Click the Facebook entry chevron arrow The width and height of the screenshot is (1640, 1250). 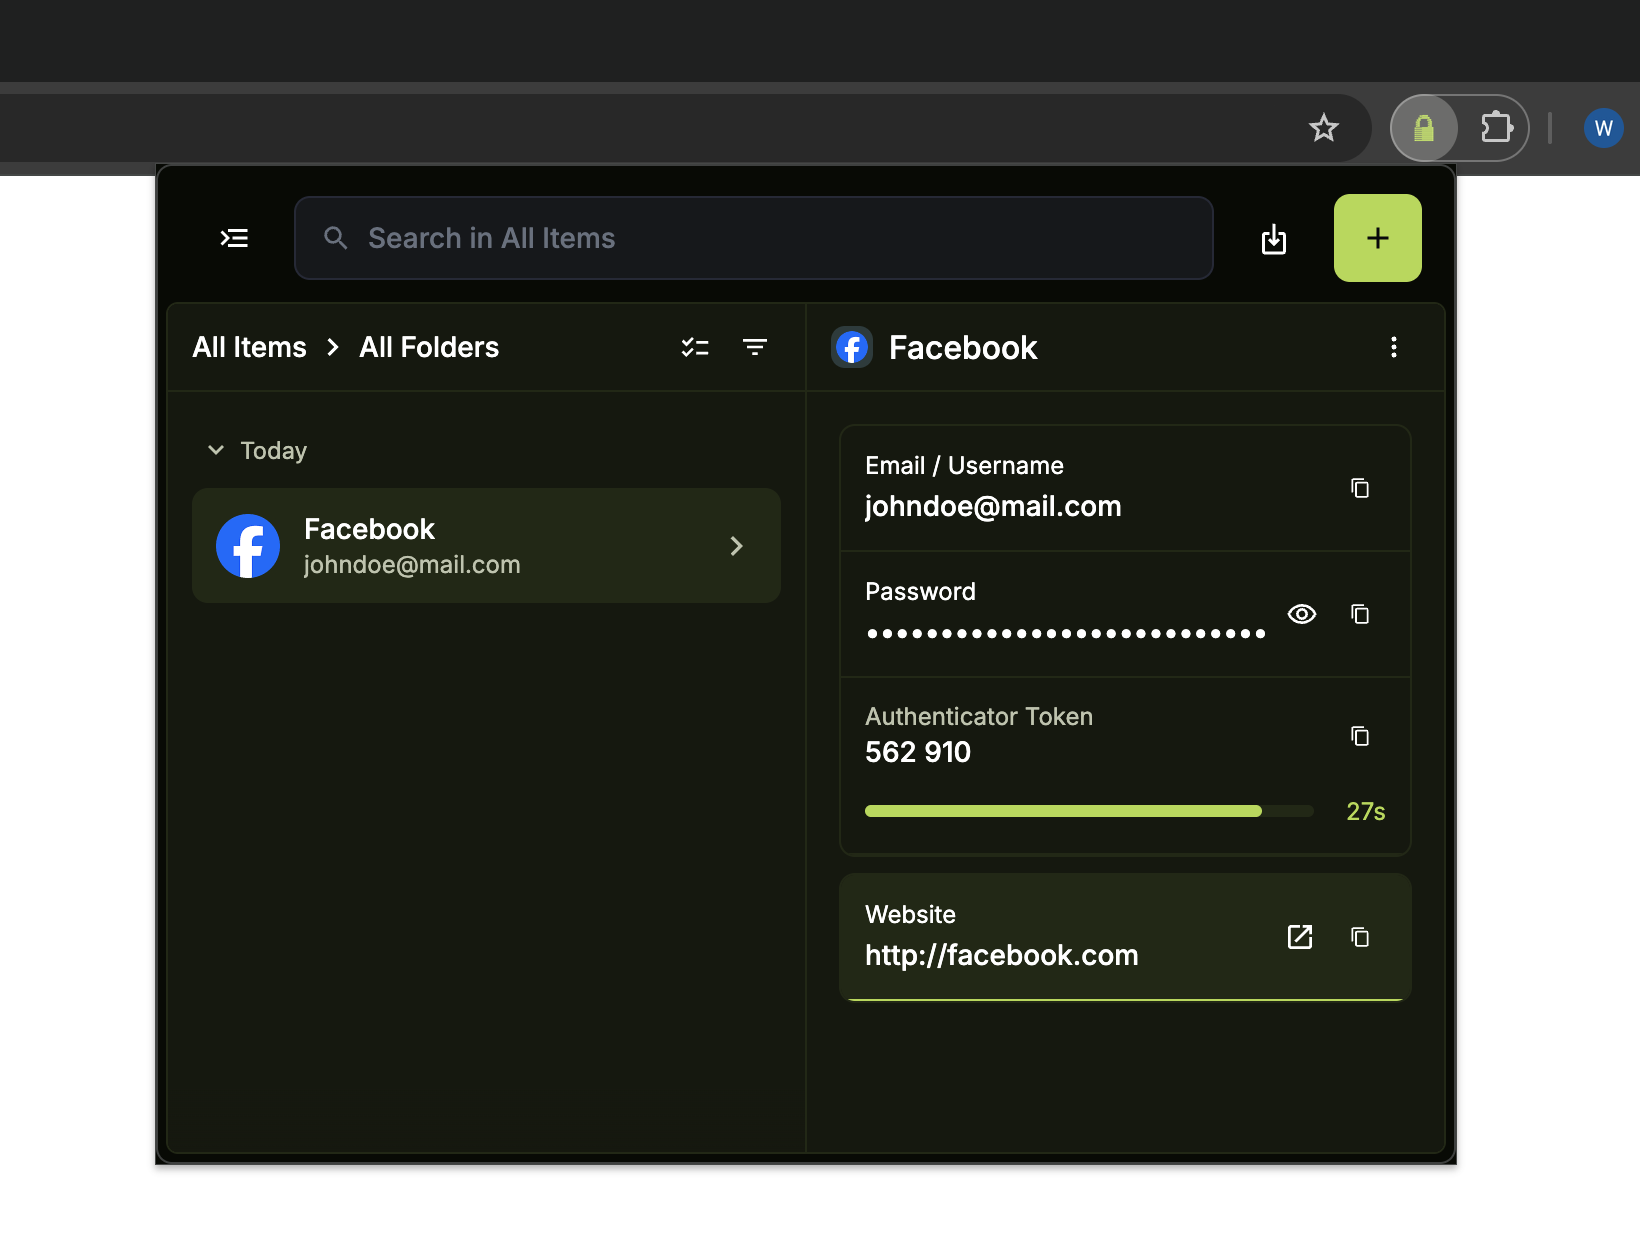[737, 546]
